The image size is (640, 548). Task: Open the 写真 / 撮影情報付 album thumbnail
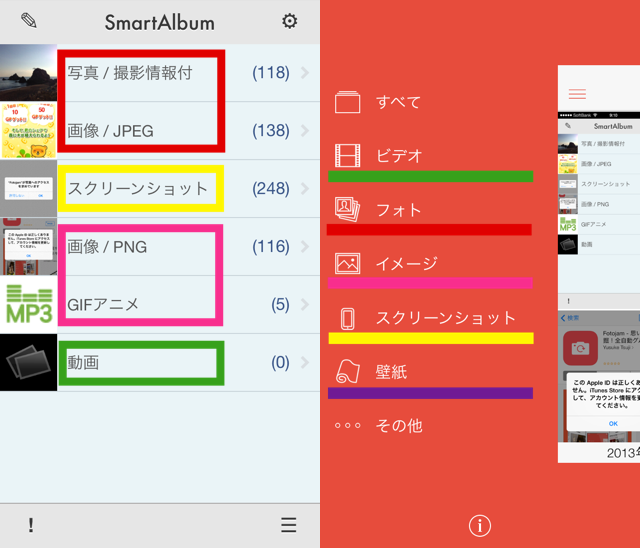point(29,73)
